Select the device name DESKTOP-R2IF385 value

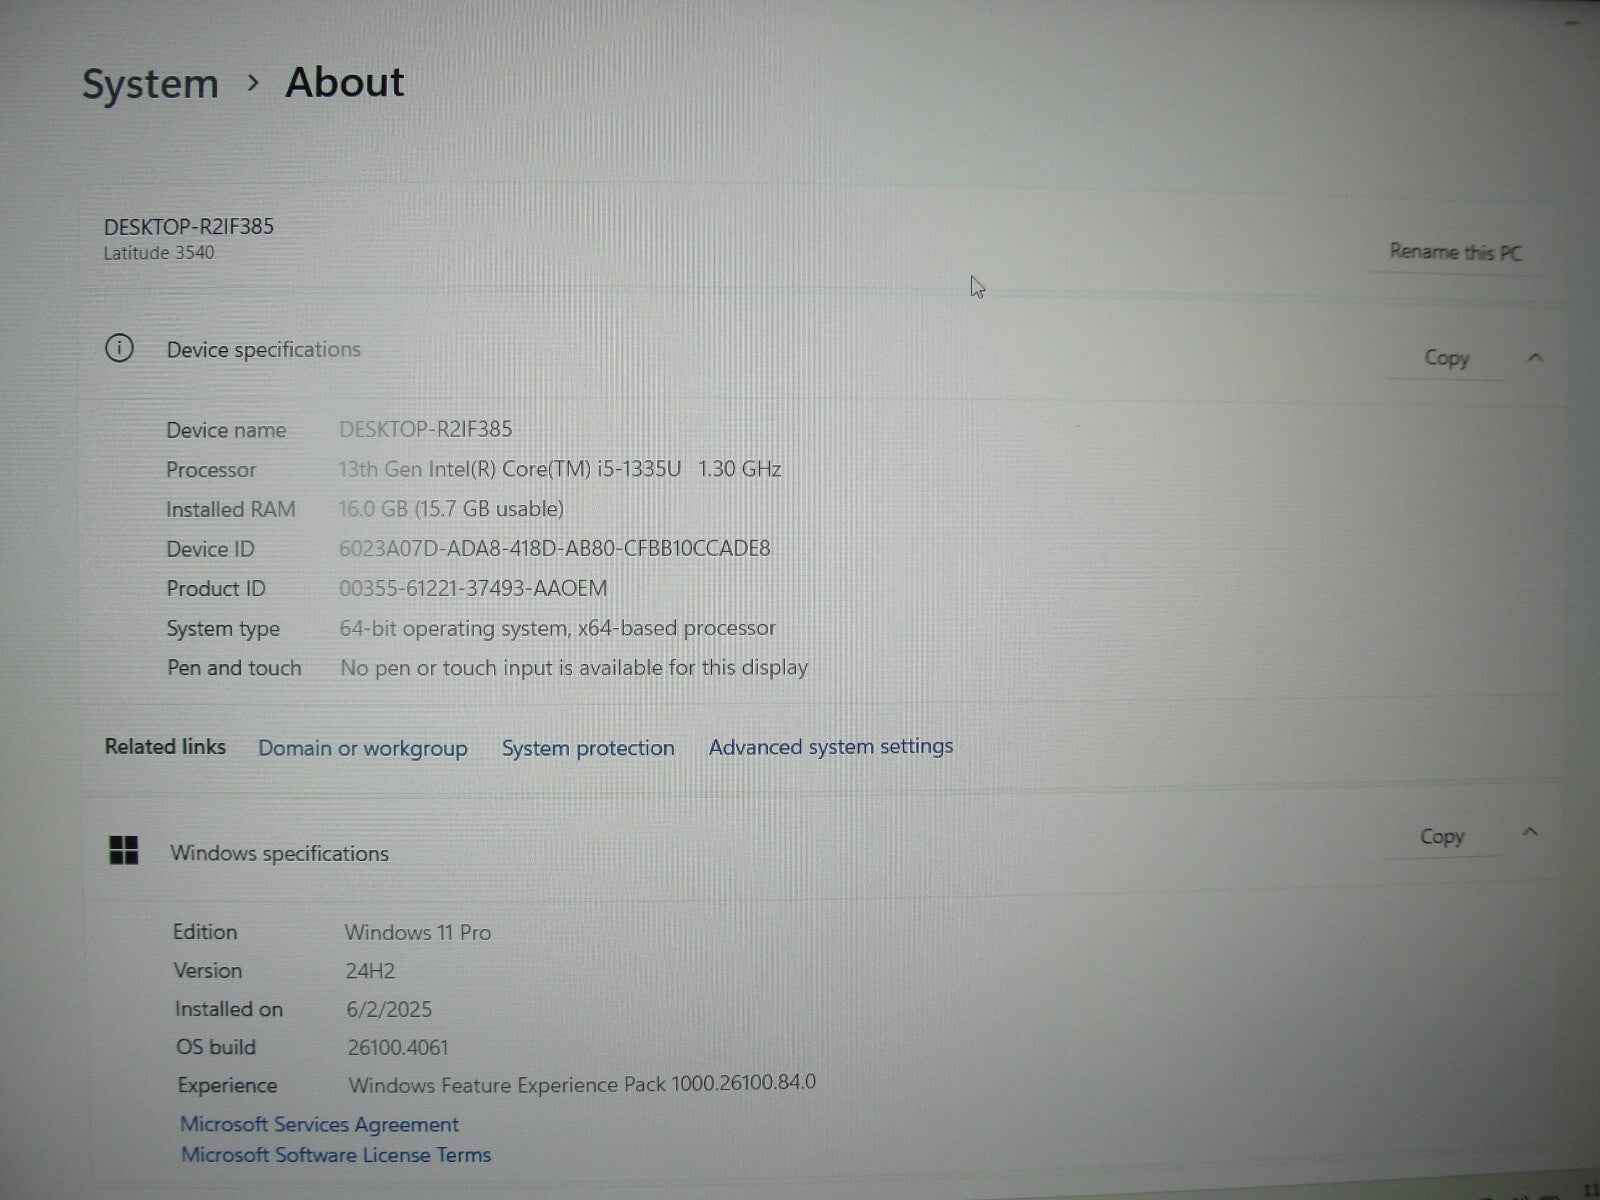425,428
